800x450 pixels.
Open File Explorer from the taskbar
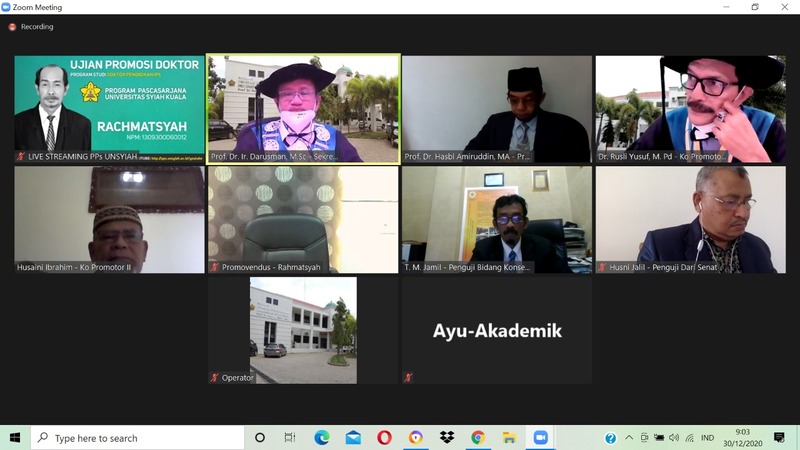click(509, 438)
